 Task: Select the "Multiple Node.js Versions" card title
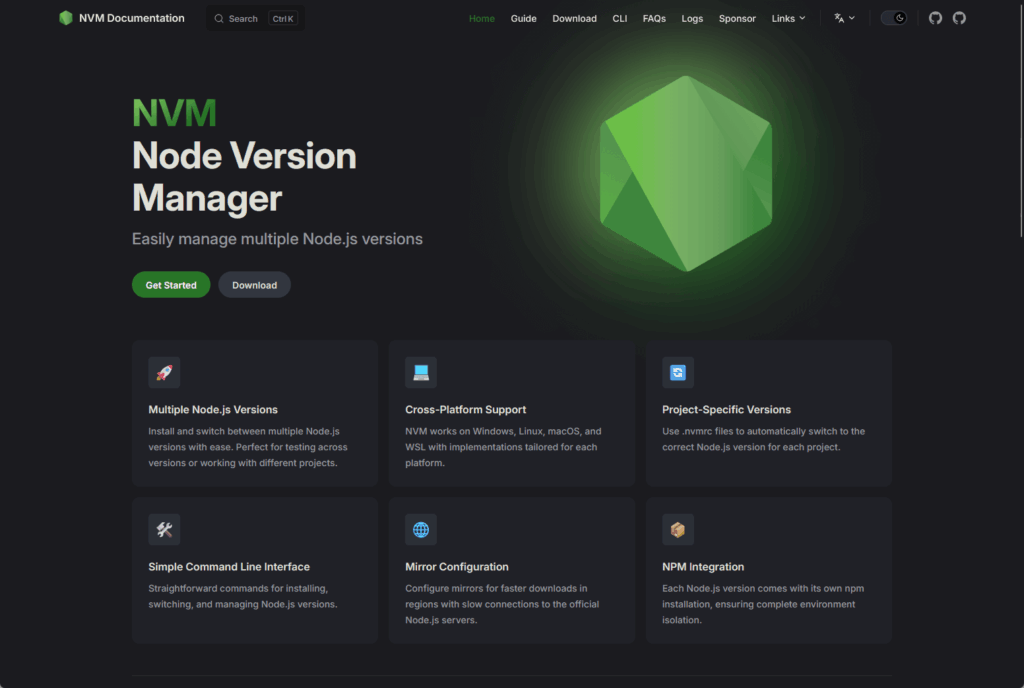(x=213, y=409)
